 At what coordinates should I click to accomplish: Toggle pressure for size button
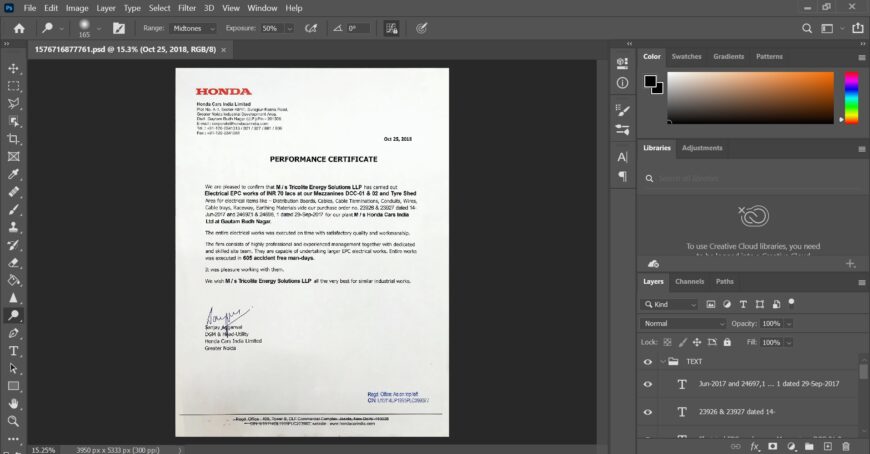pyautogui.click(x=422, y=28)
